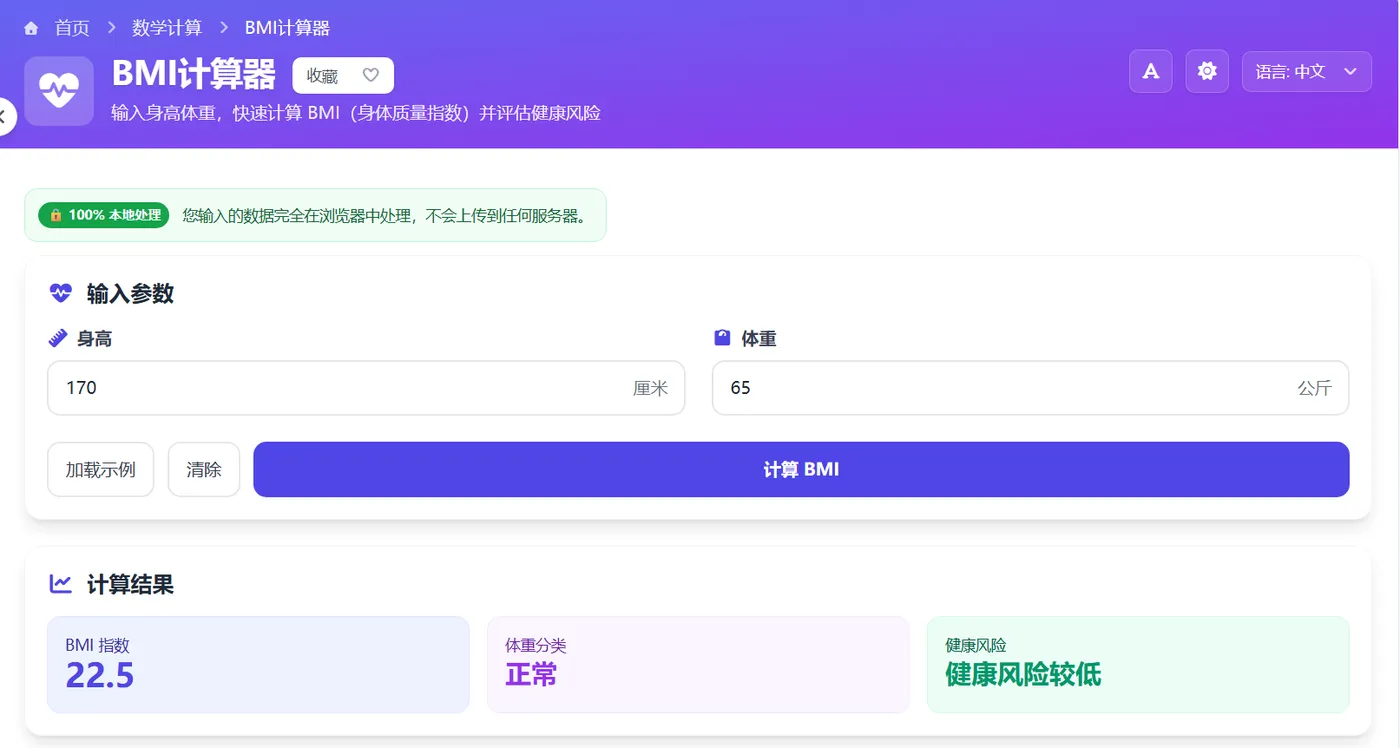Click the ruler icon beside 身高
The width and height of the screenshot is (1400, 748).
59,337
